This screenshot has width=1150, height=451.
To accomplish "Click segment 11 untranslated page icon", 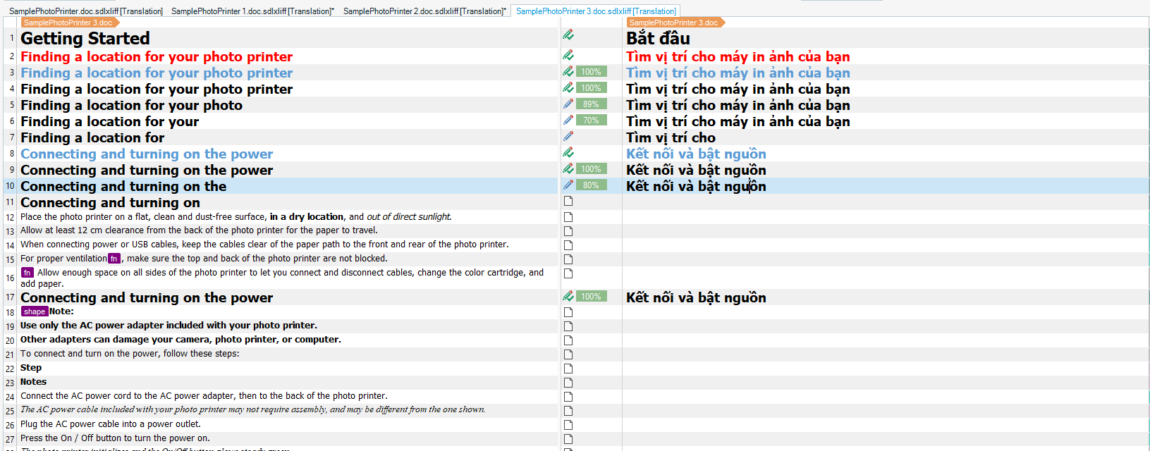I will click(568, 201).
